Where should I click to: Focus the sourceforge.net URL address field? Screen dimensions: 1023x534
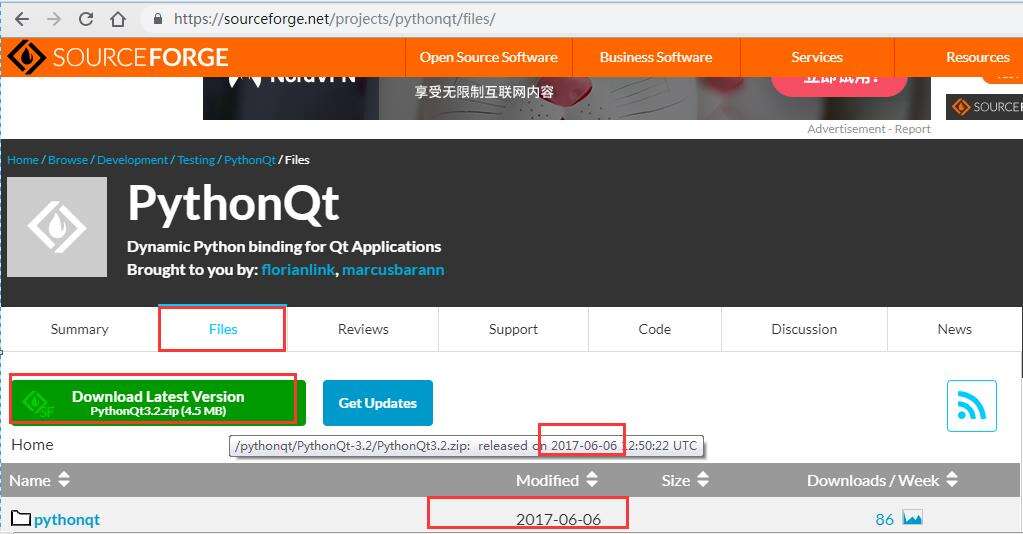(334, 19)
